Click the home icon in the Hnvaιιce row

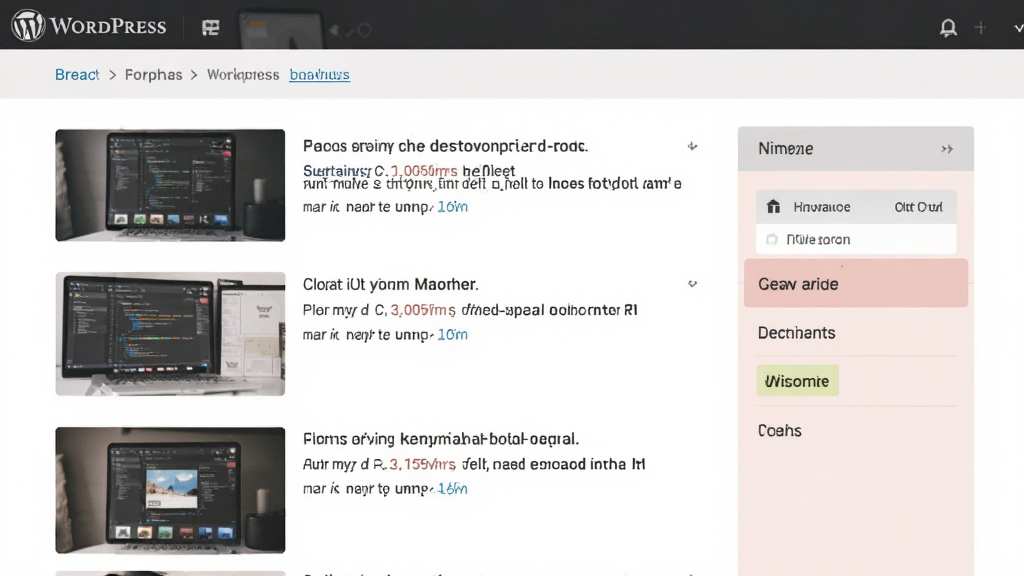point(773,207)
